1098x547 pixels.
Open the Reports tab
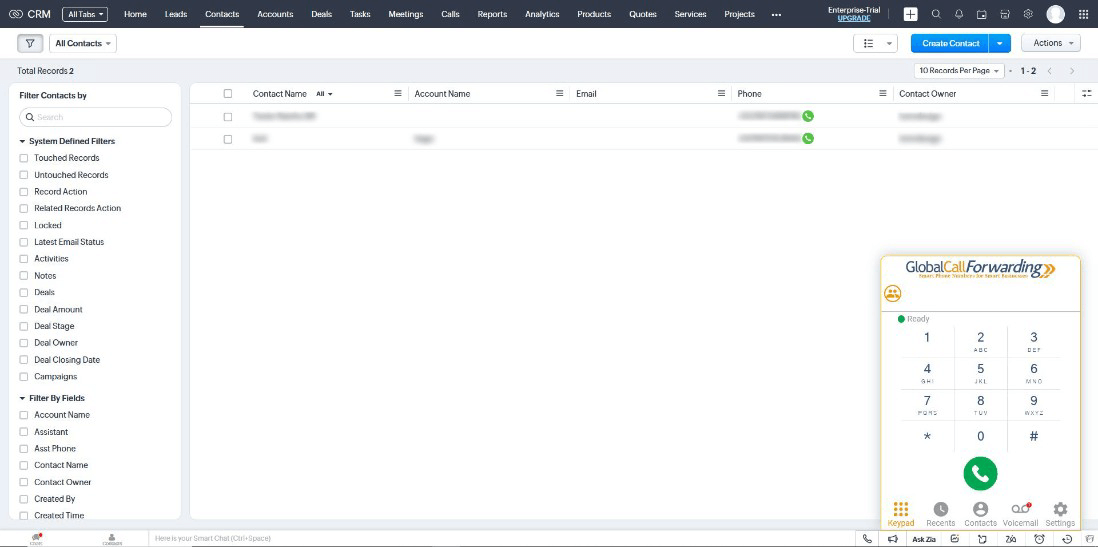click(x=492, y=14)
